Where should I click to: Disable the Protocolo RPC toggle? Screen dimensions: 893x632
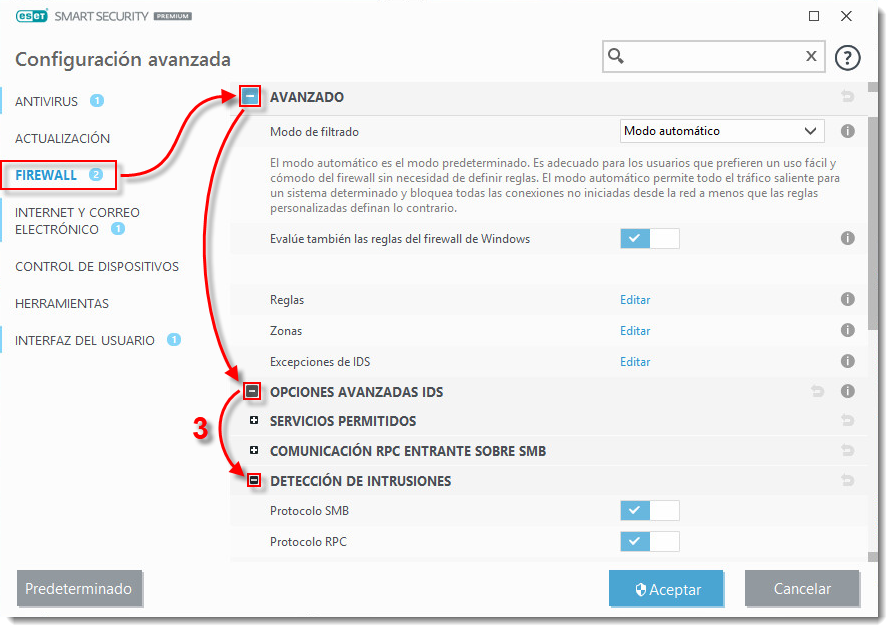[x=649, y=542]
